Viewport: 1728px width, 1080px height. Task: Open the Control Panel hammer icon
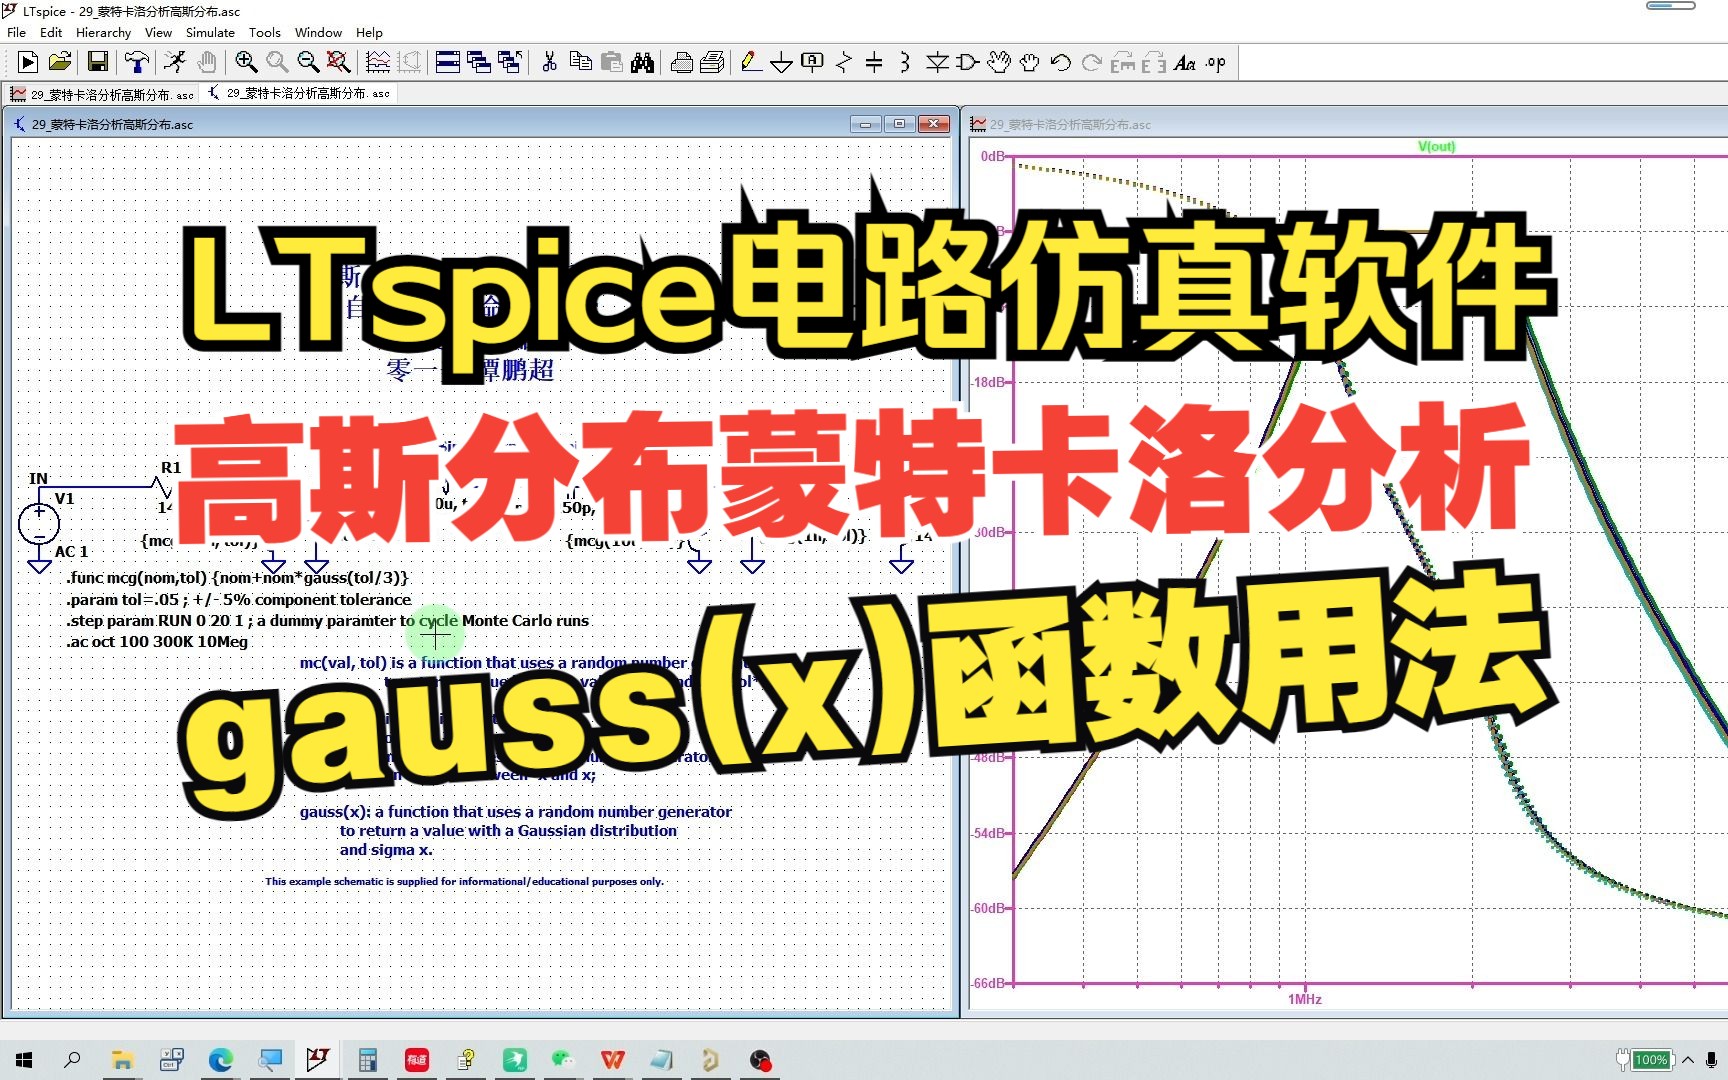136,62
